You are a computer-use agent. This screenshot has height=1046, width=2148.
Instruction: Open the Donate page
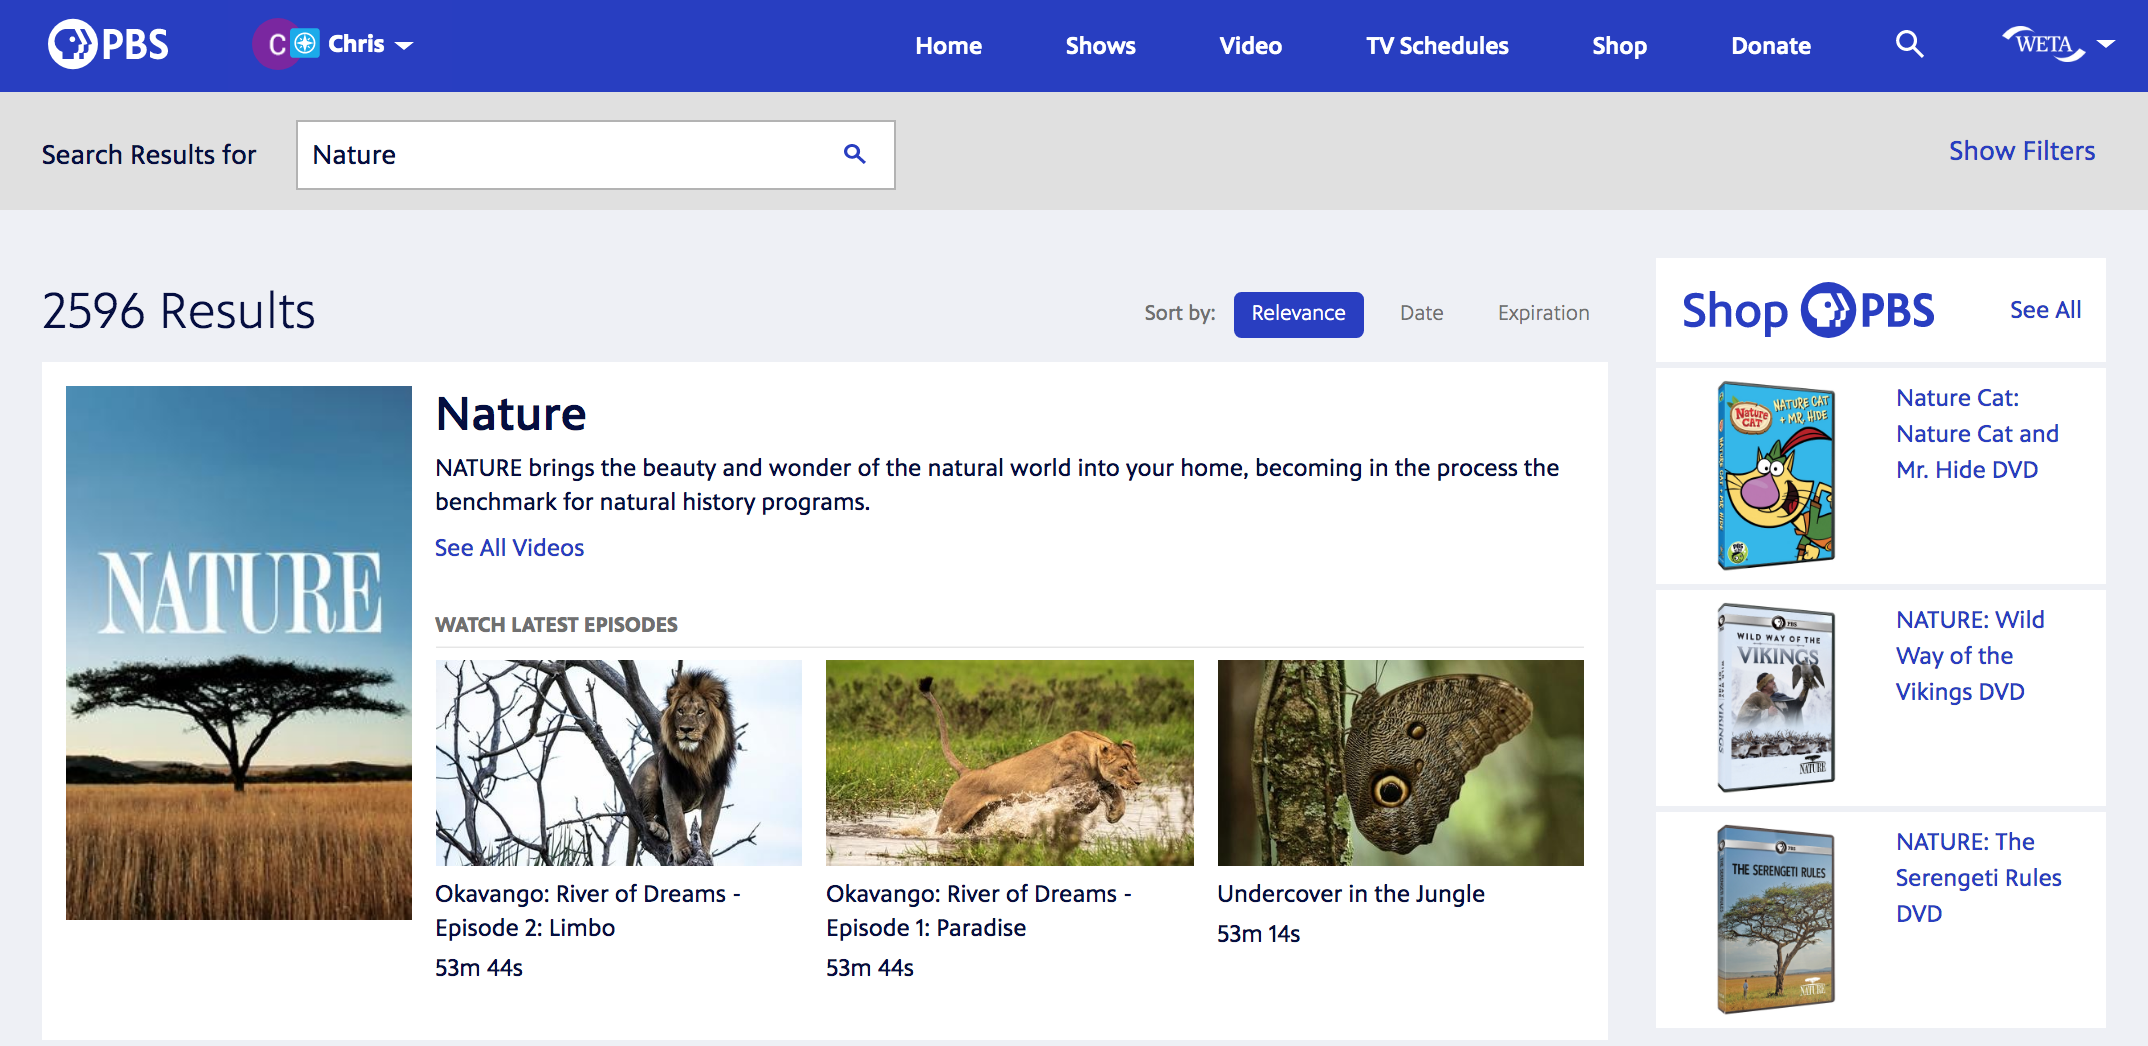pyautogui.click(x=1770, y=45)
